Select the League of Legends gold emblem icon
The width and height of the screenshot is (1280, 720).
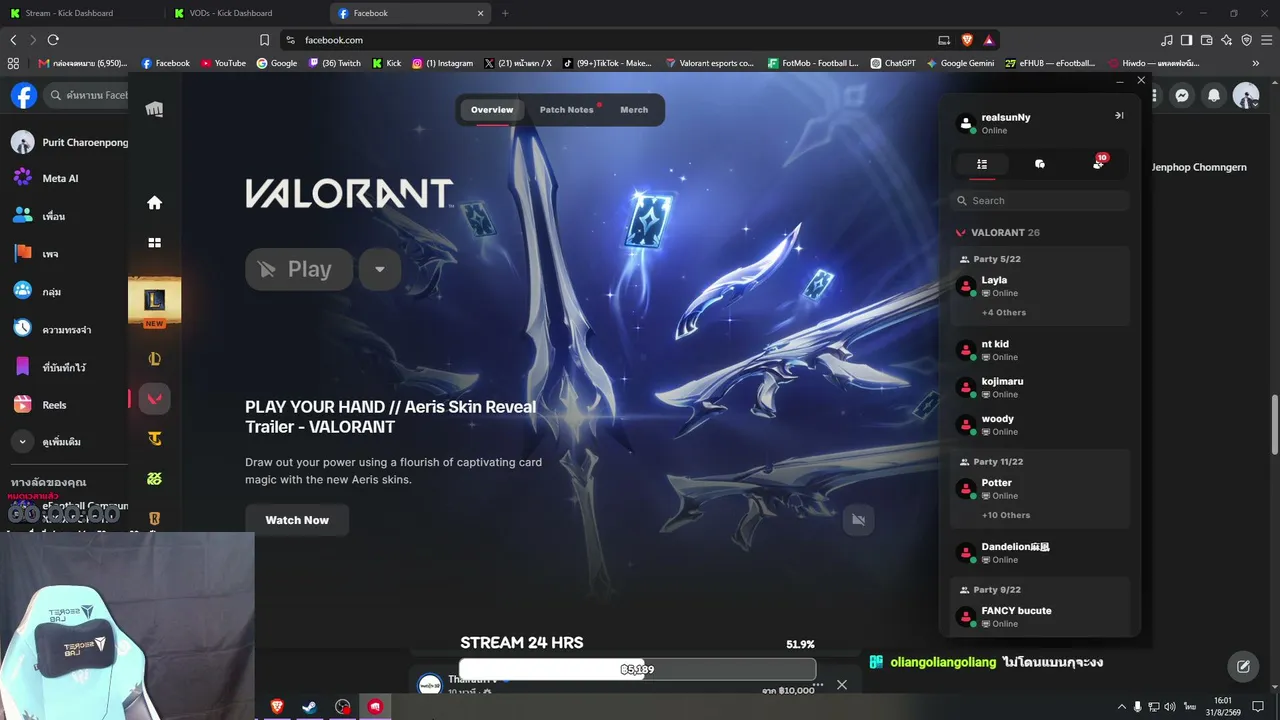pos(154,359)
